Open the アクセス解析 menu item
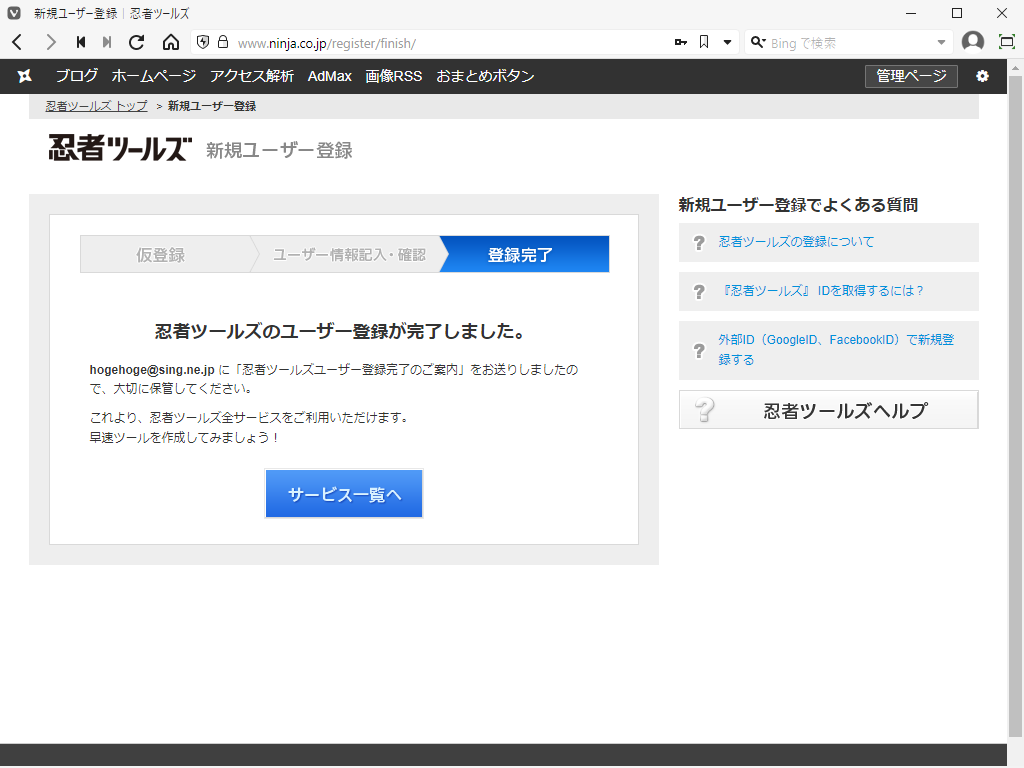Image resolution: width=1024 pixels, height=768 pixels. tap(252, 76)
